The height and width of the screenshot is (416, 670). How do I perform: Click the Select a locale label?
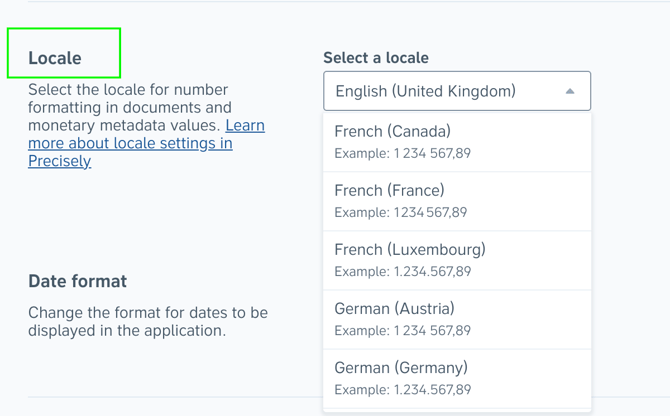click(376, 58)
